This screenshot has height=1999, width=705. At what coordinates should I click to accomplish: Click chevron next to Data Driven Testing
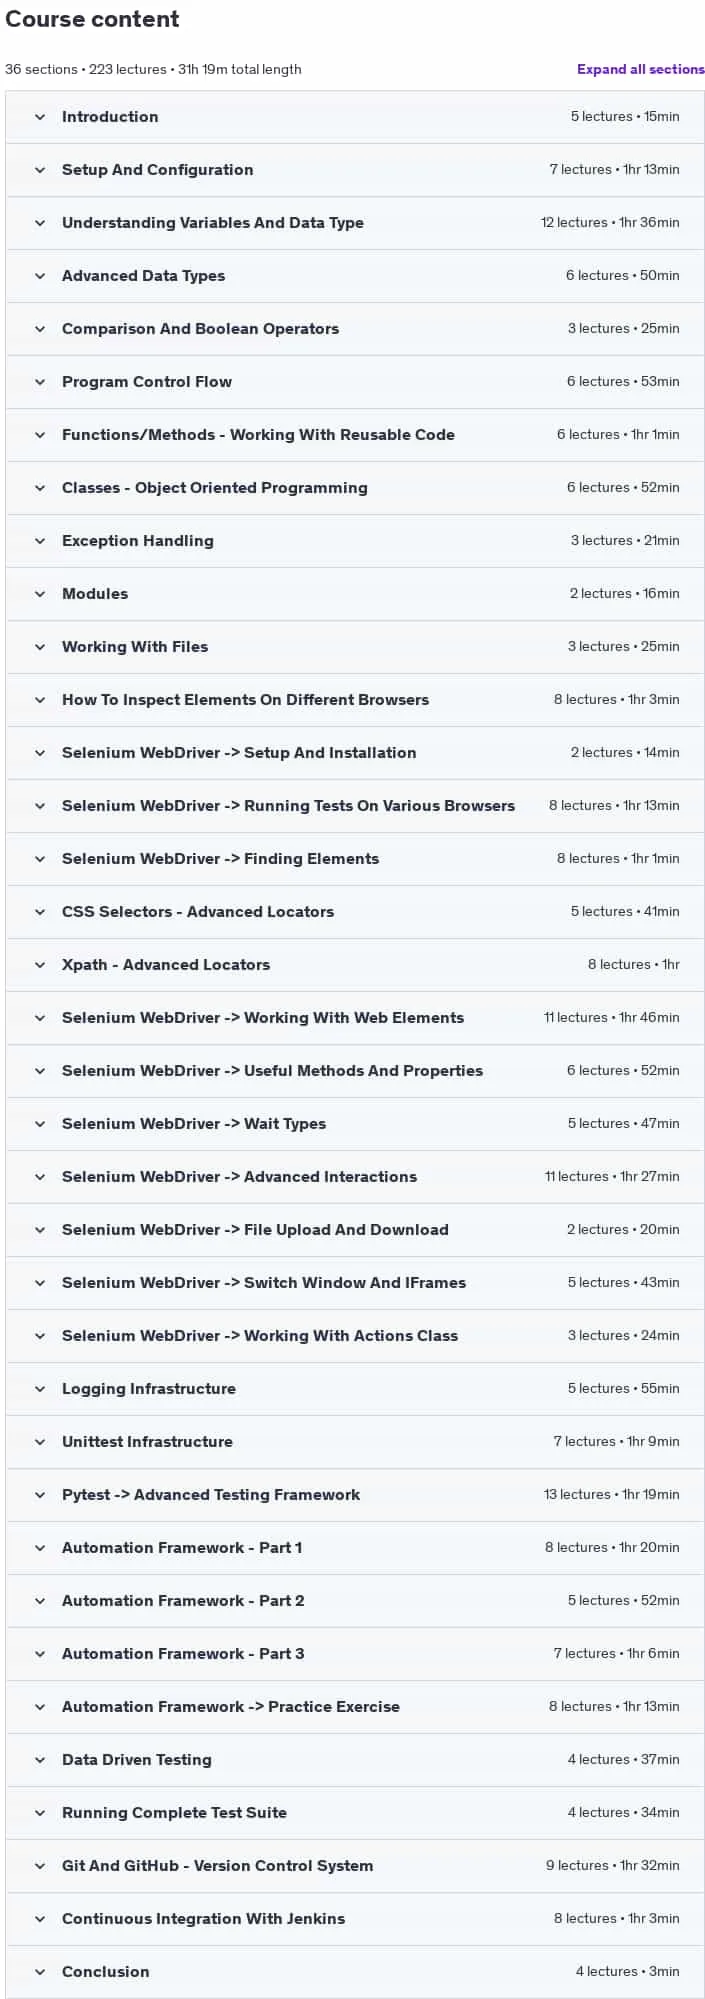pyautogui.click(x=40, y=1760)
